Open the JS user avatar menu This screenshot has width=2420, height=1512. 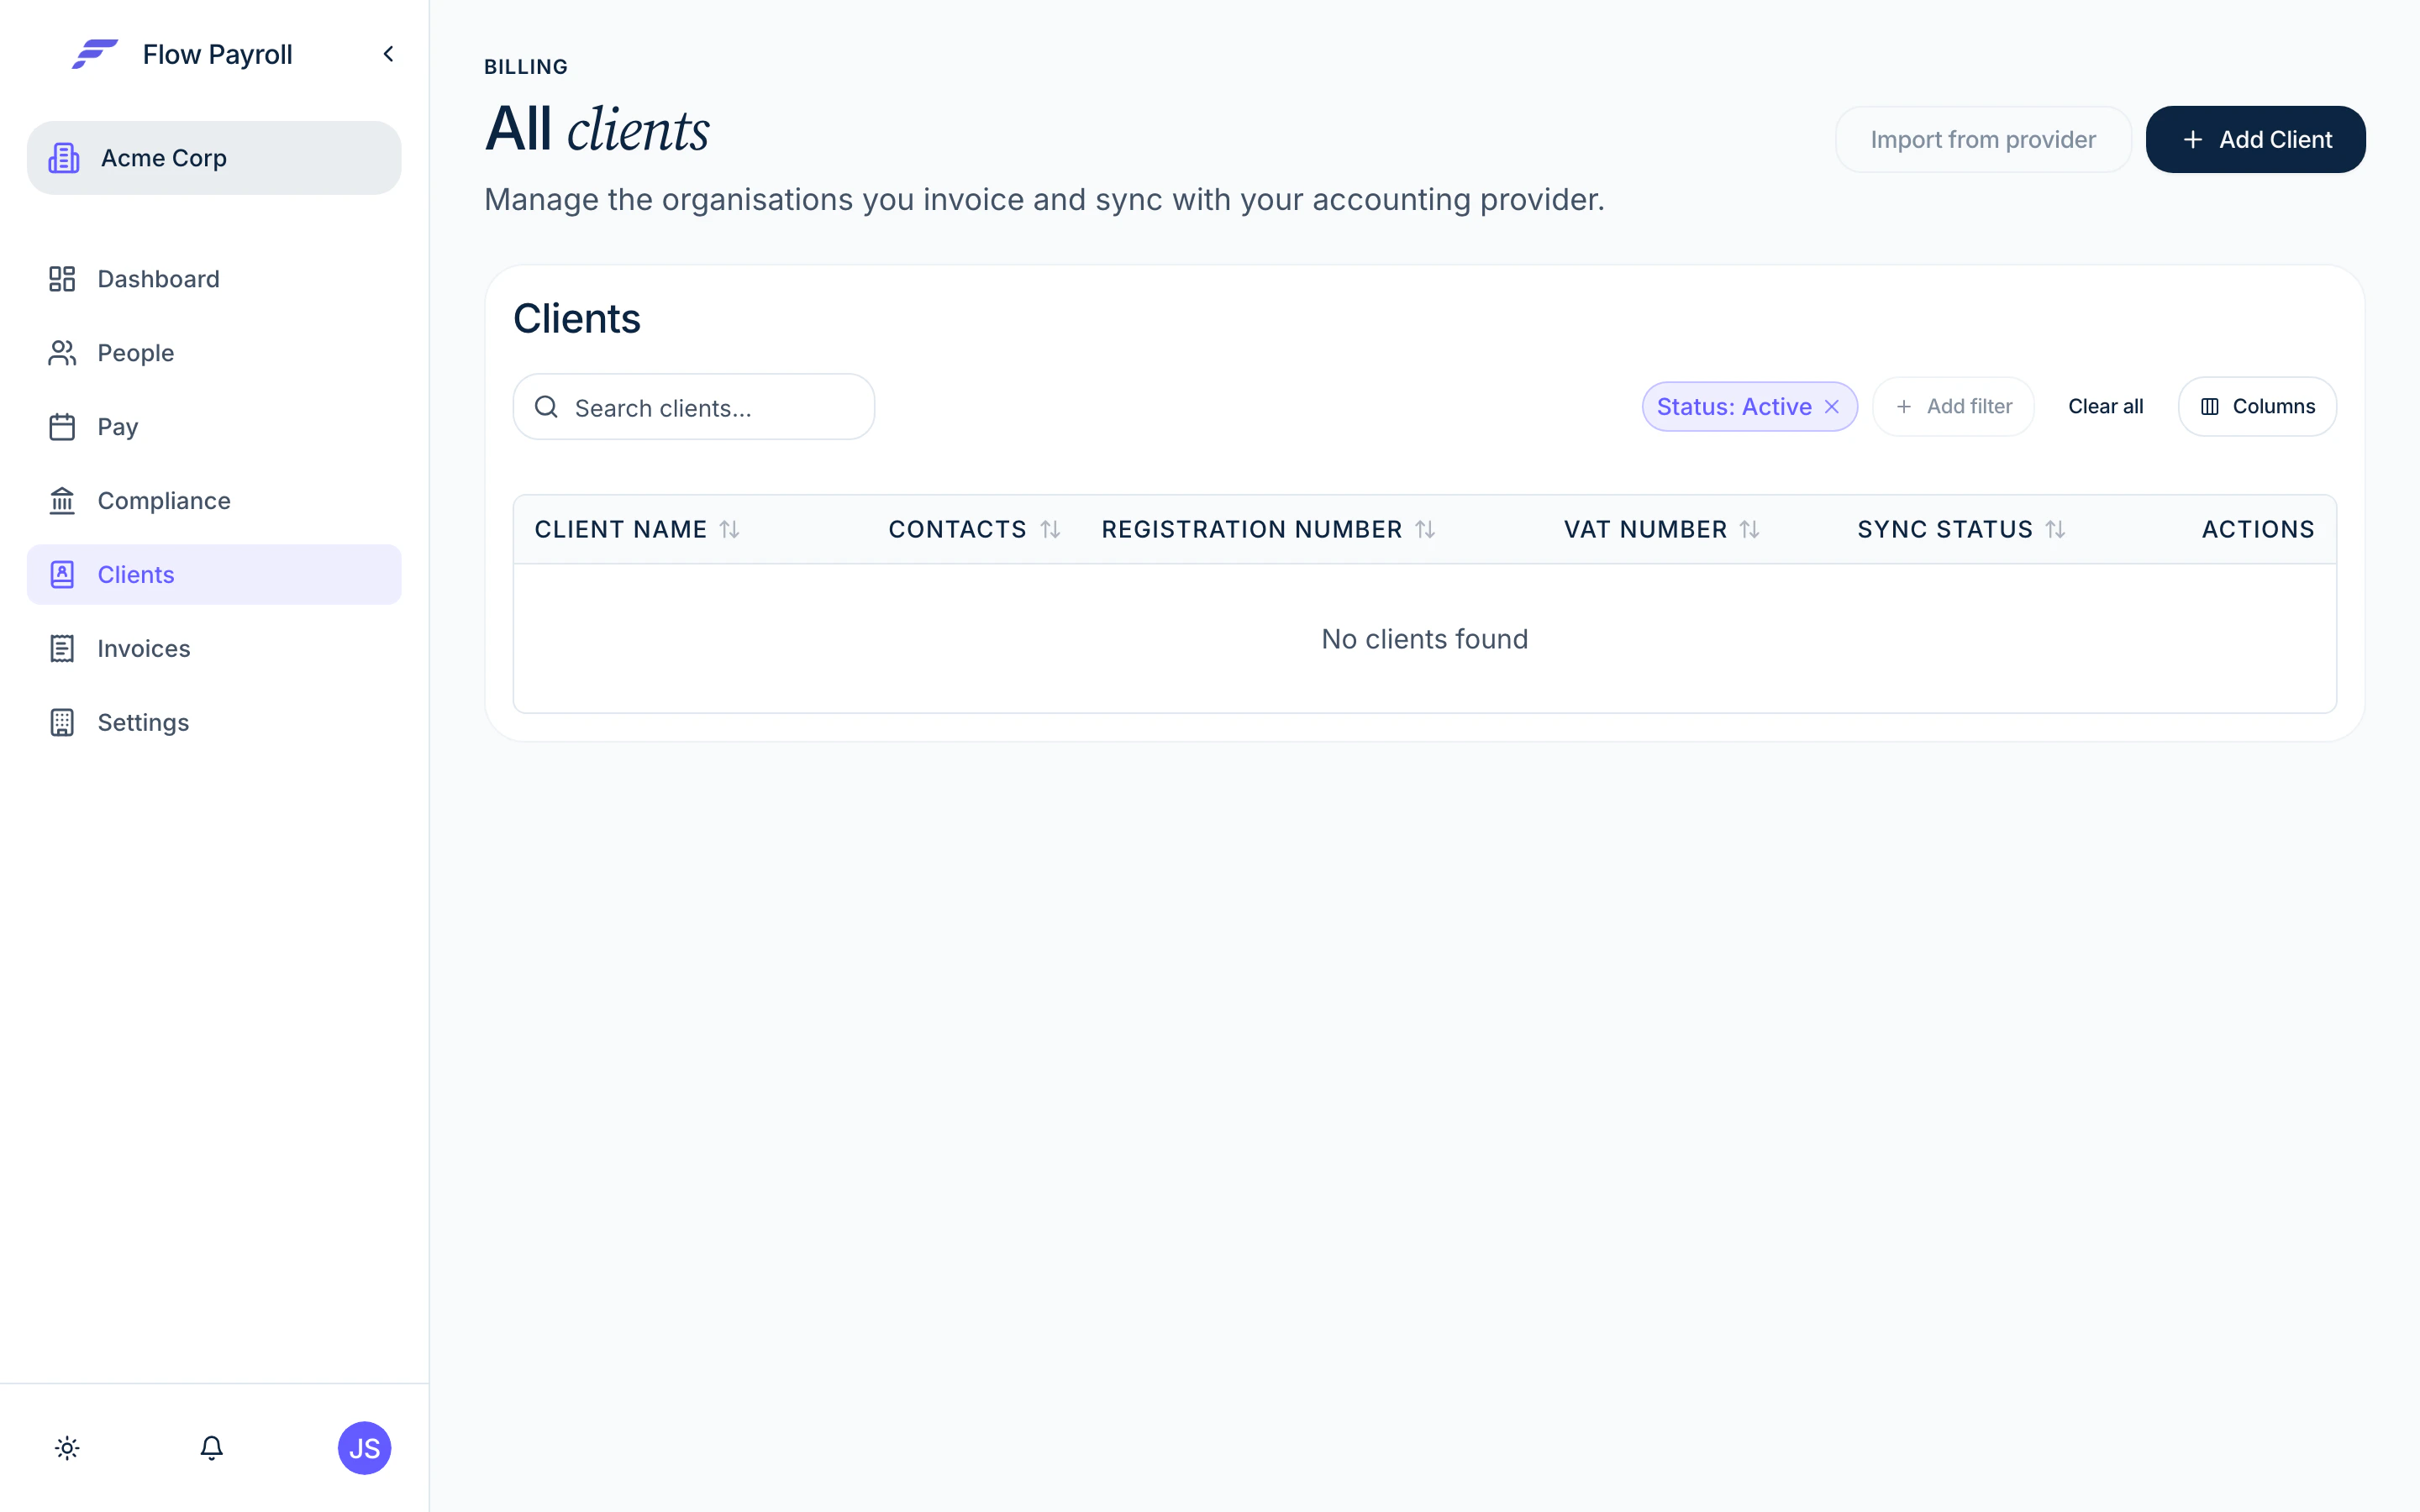coord(364,1448)
